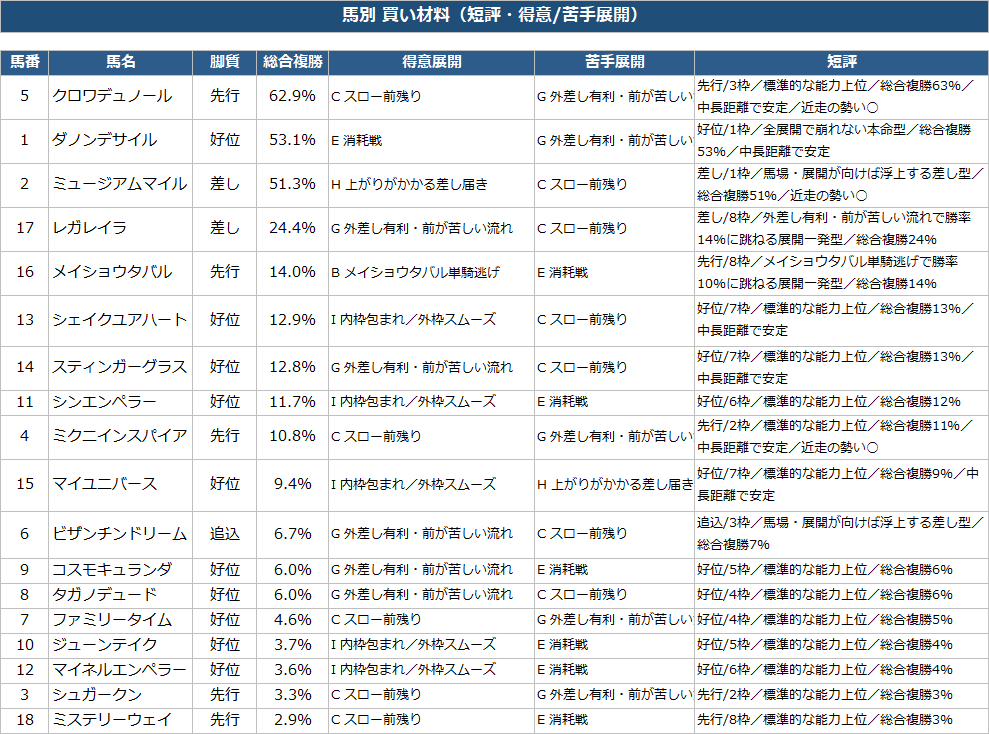This screenshot has height=734, width=989.
Task: Click the 6.7% win rate value
Action: pos(293,533)
